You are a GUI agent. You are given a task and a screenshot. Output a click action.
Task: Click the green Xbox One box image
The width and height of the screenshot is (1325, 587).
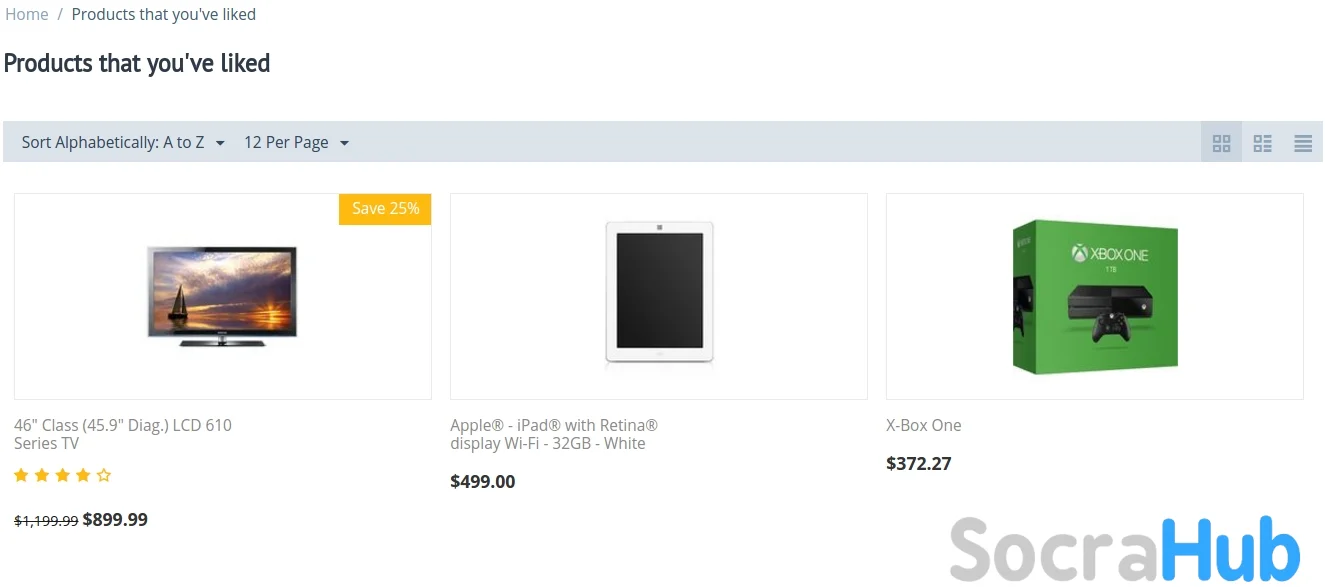coord(1094,296)
